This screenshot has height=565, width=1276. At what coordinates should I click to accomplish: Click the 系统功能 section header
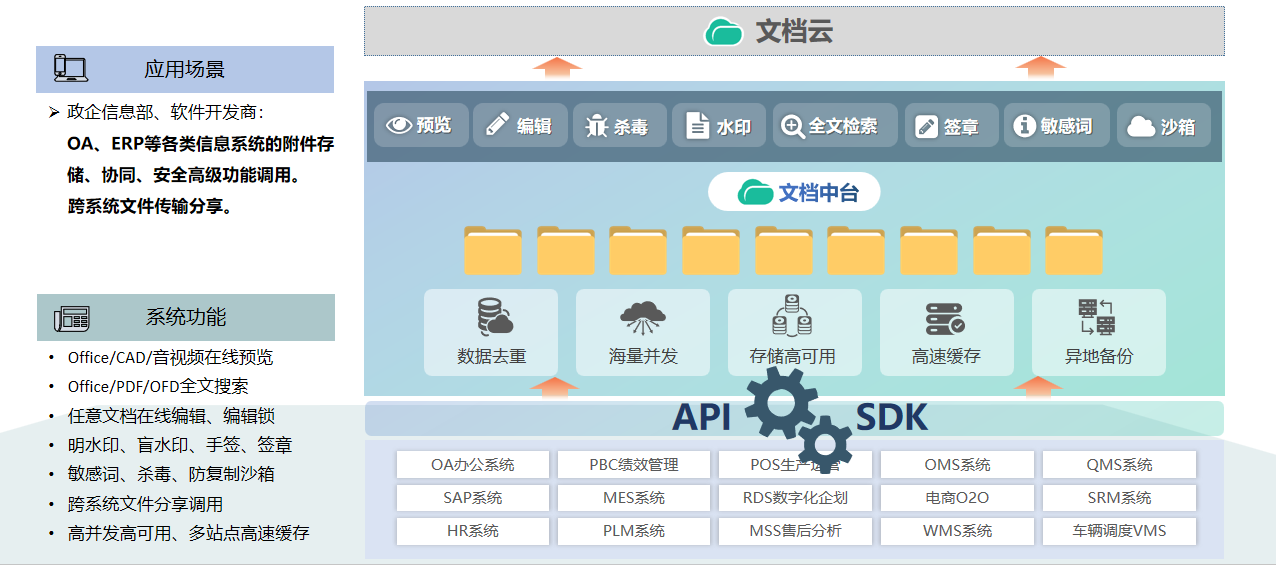(185, 317)
